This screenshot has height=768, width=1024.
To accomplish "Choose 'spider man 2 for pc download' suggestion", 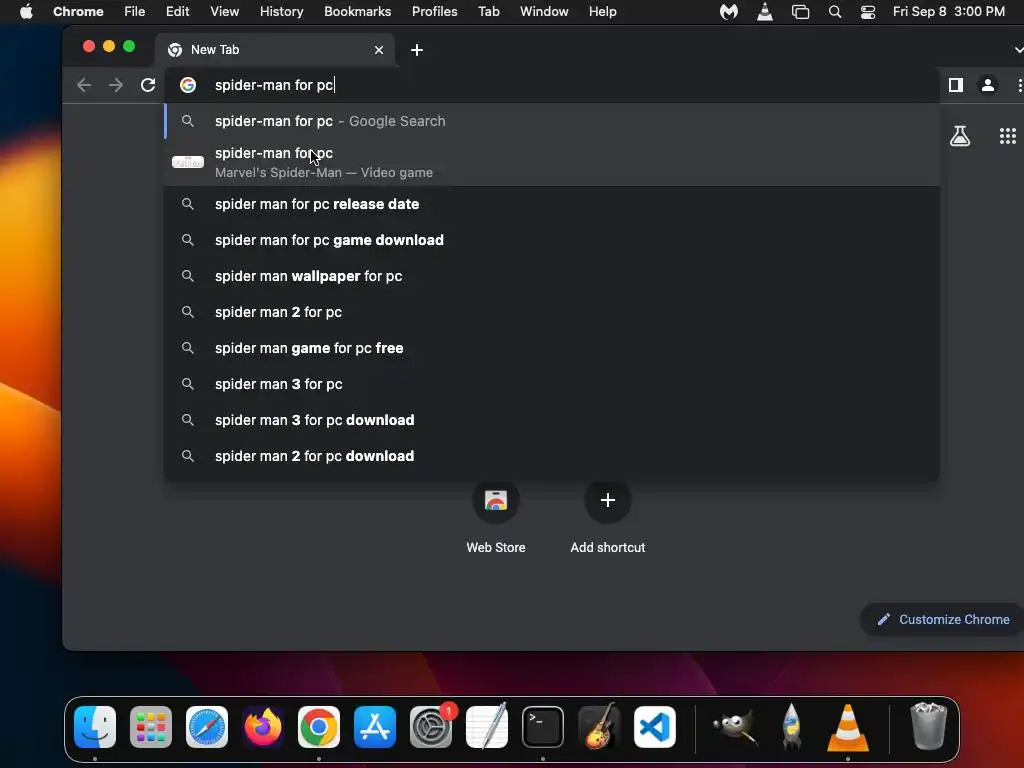I will (552, 455).
